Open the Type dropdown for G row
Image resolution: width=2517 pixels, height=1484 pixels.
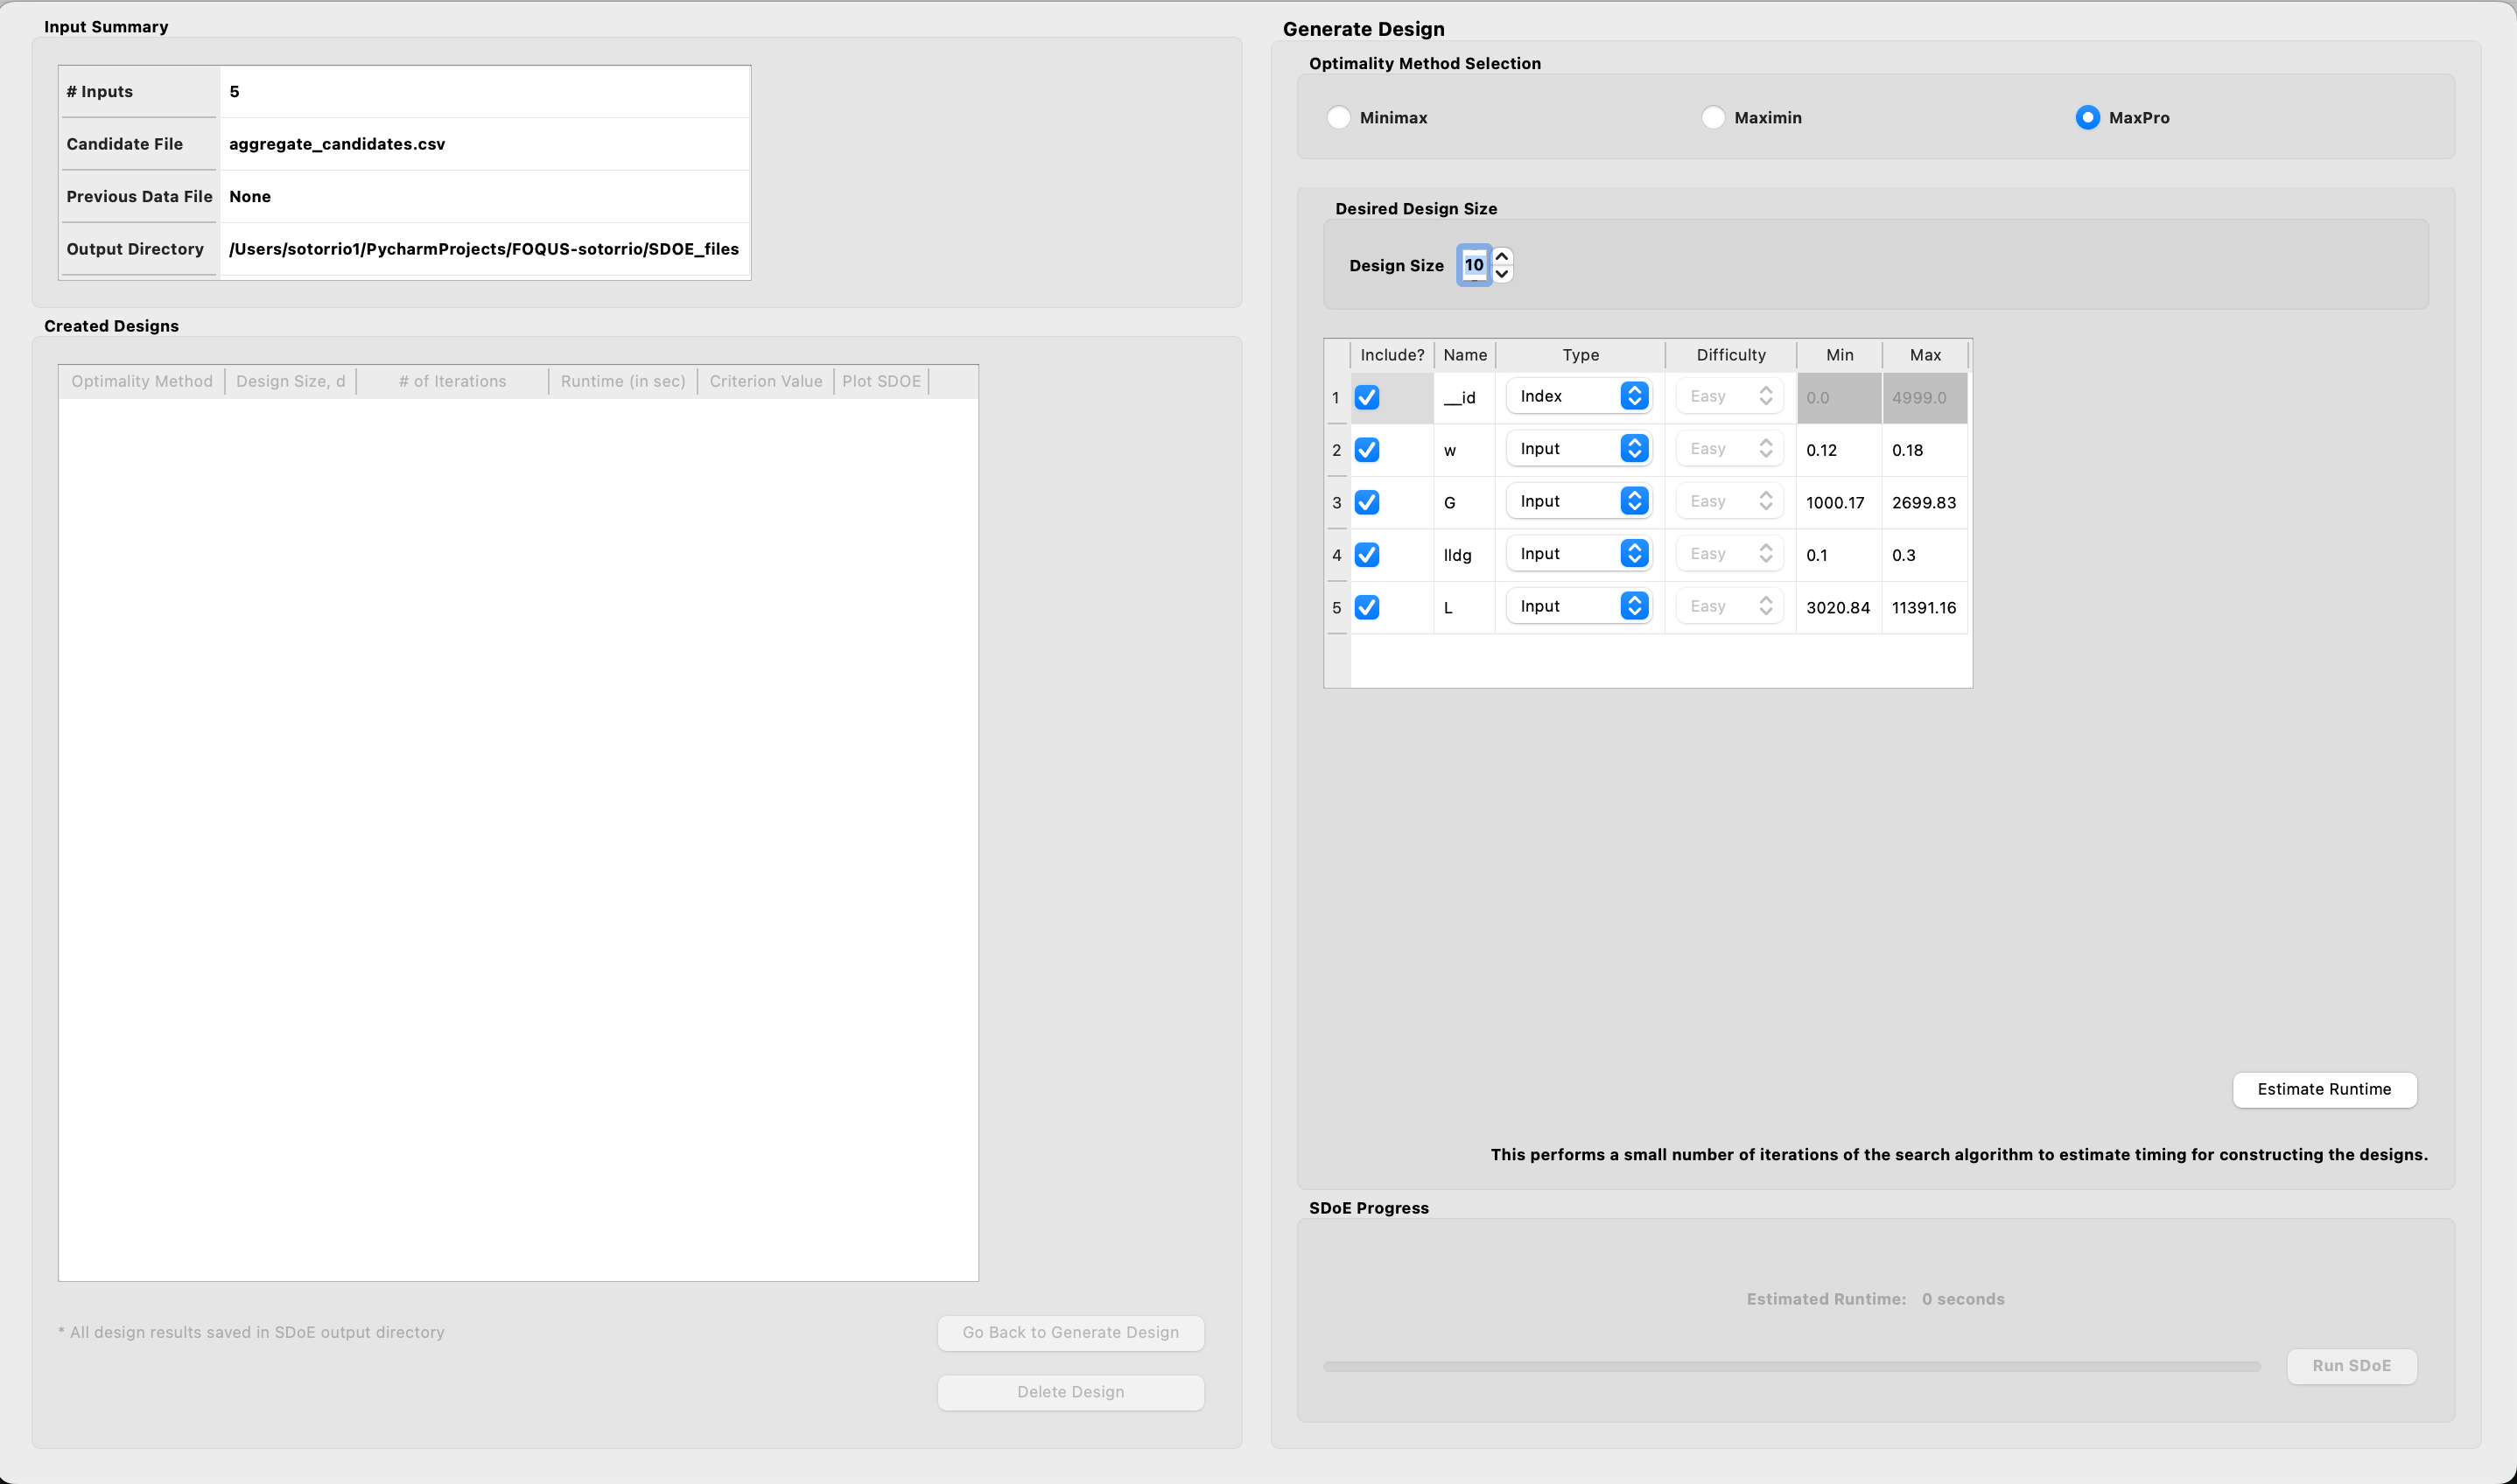tap(1578, 502)
